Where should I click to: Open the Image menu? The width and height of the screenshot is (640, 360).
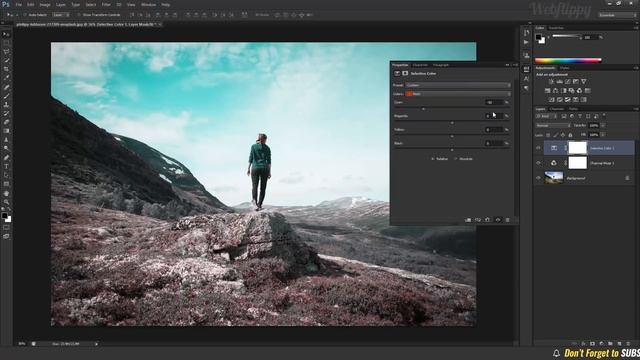(x=45, y=4)
